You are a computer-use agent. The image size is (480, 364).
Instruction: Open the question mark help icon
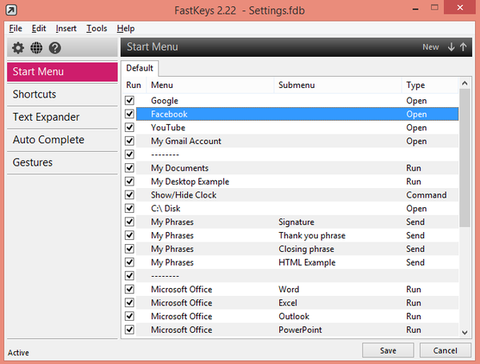pos(55,48)
